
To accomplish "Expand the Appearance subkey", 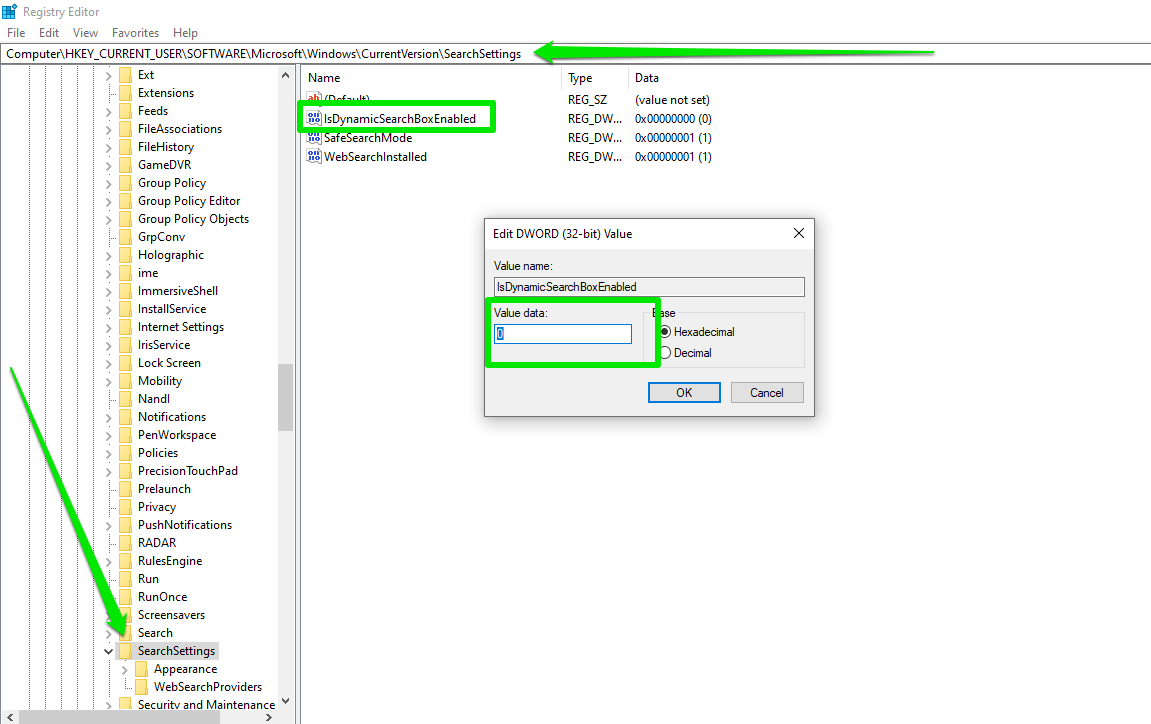I will 125,670.
